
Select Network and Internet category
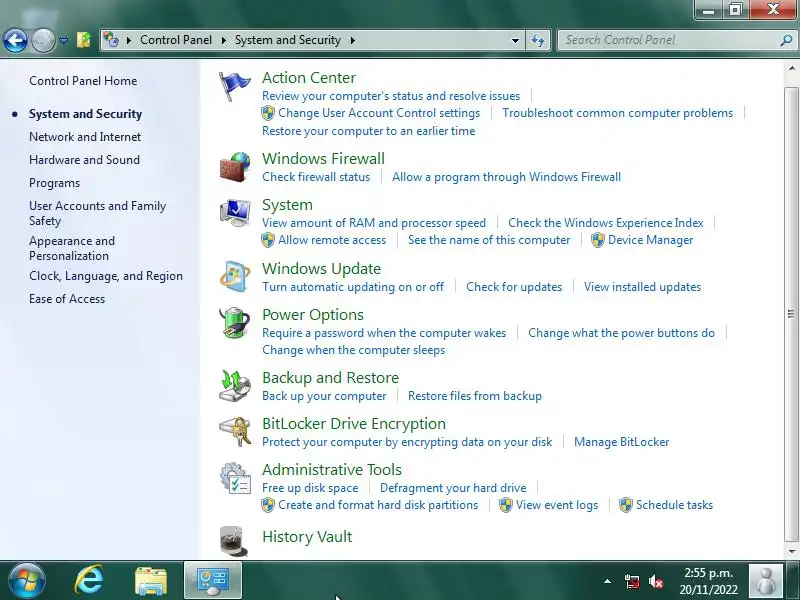(85, 137)
